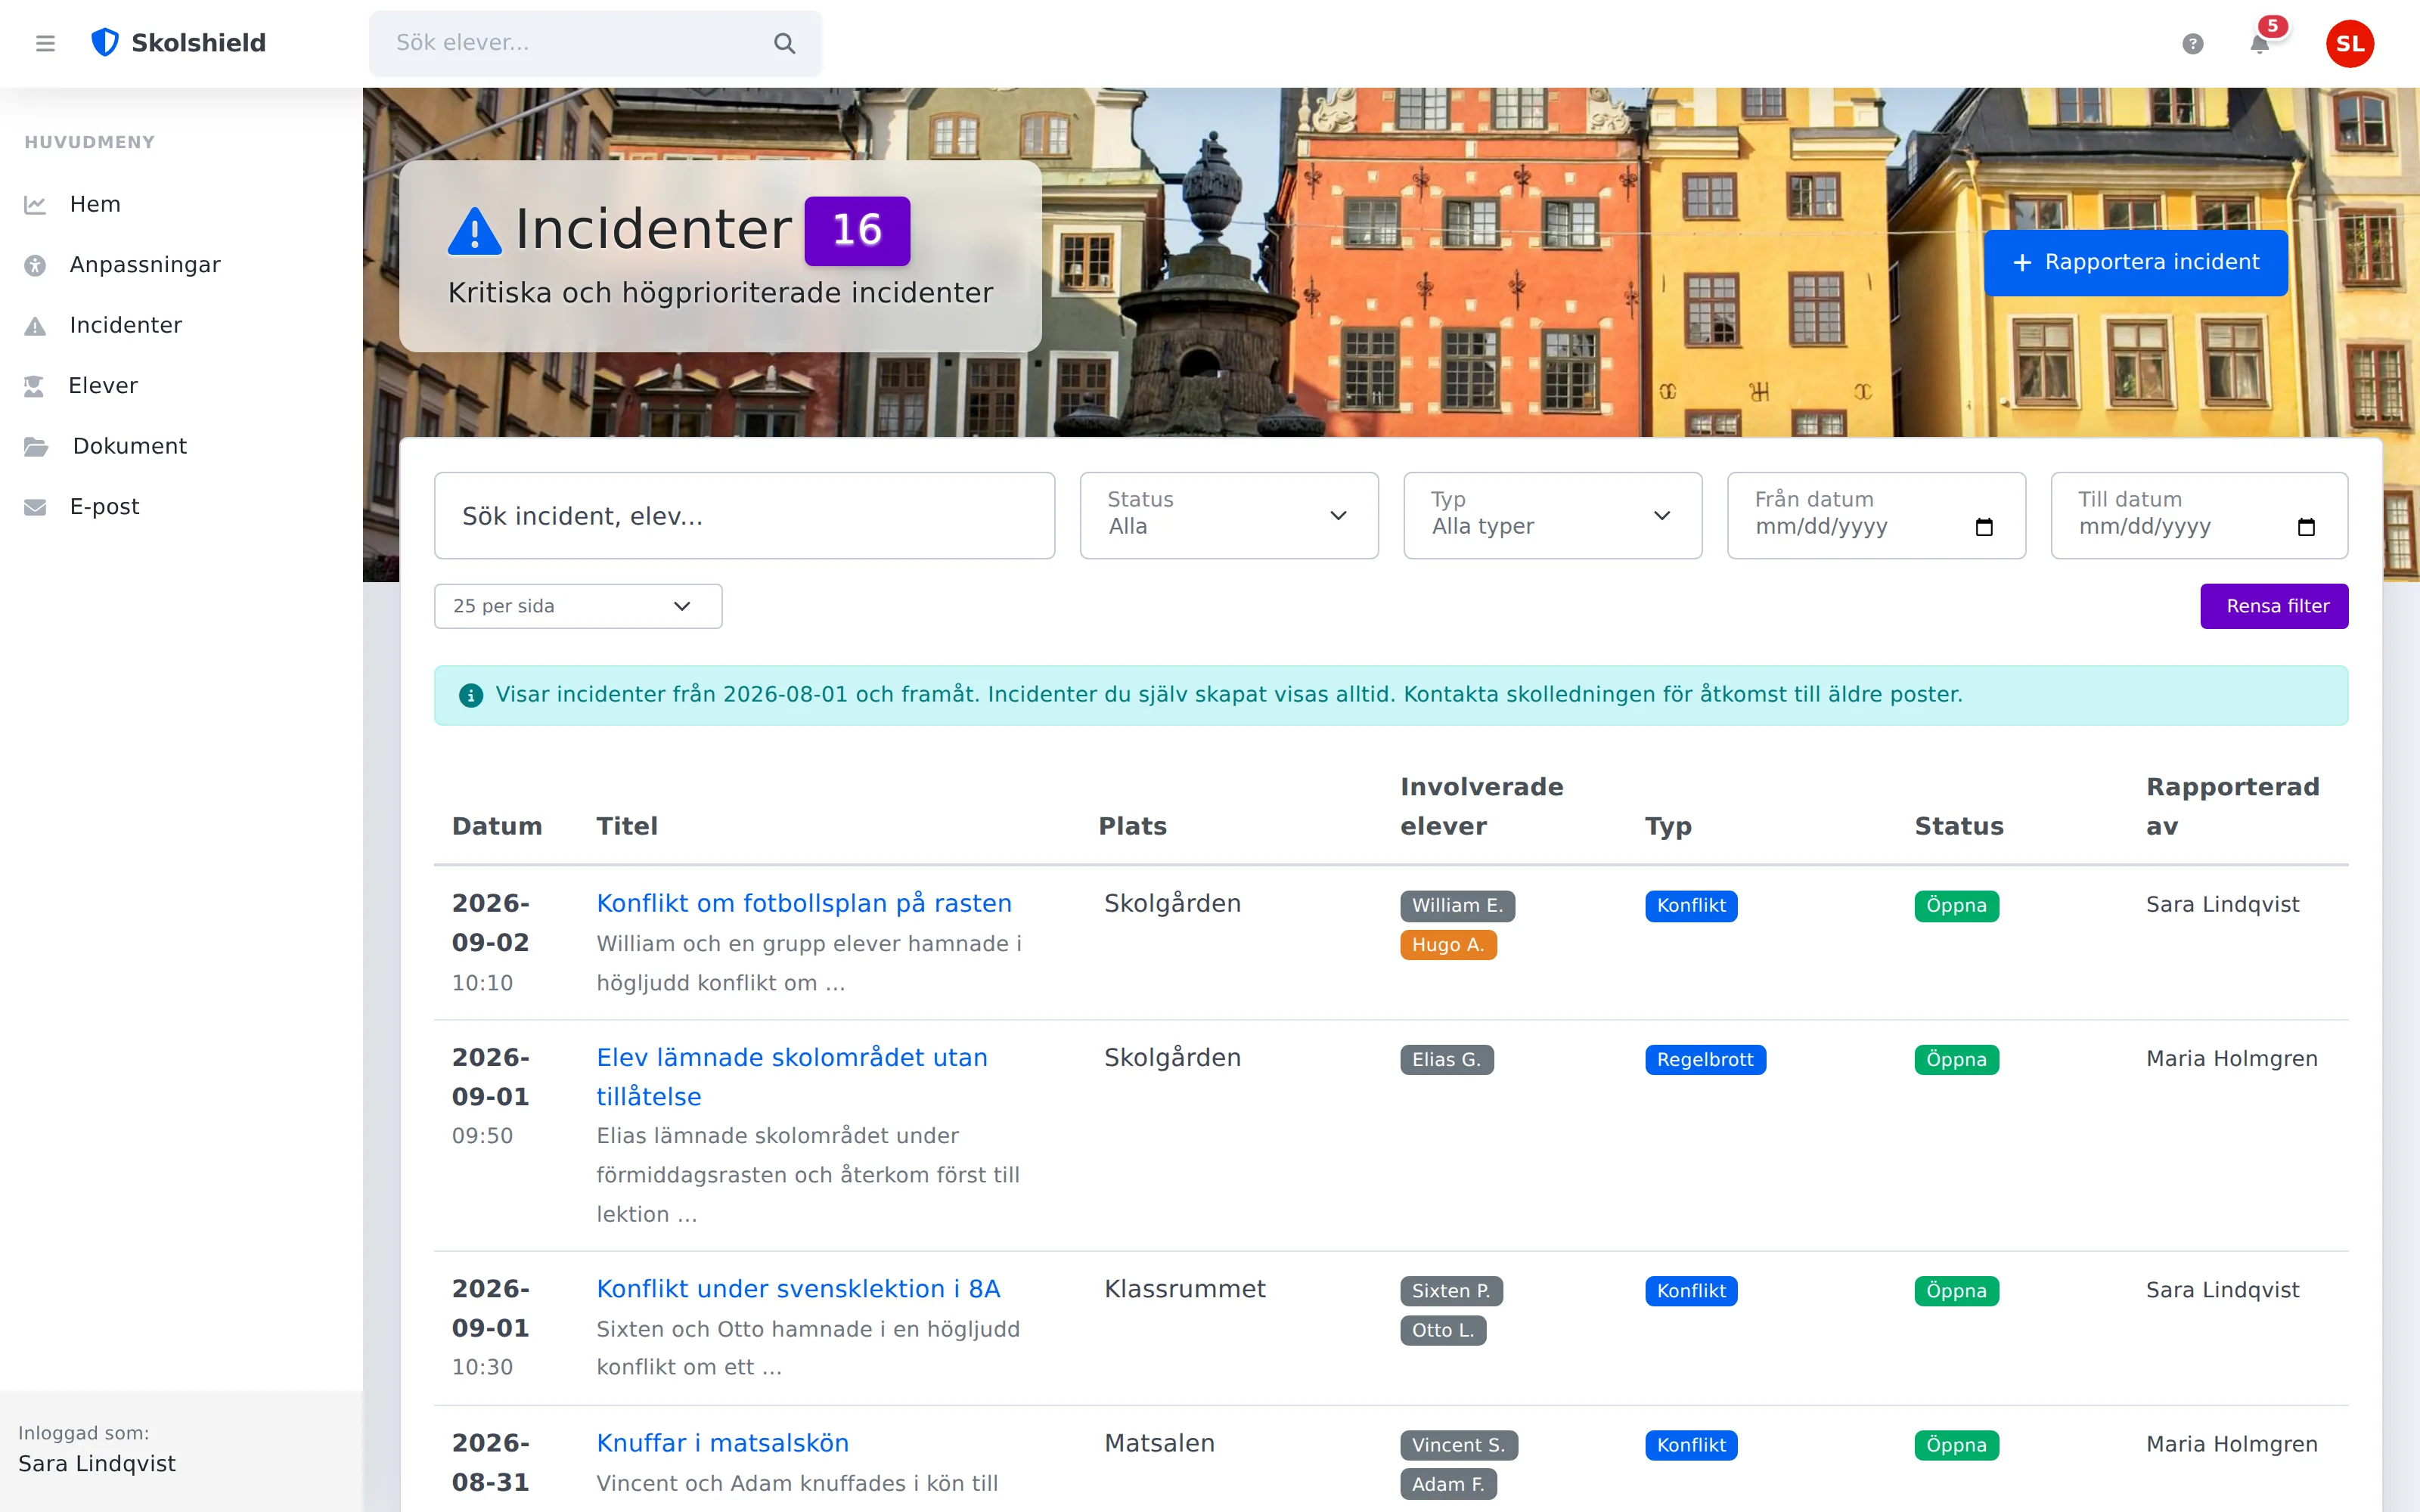Open the Status filter dropdown
Image resolution: width=2420 pixels, height=1512 pixels.
click(1229, 515)
